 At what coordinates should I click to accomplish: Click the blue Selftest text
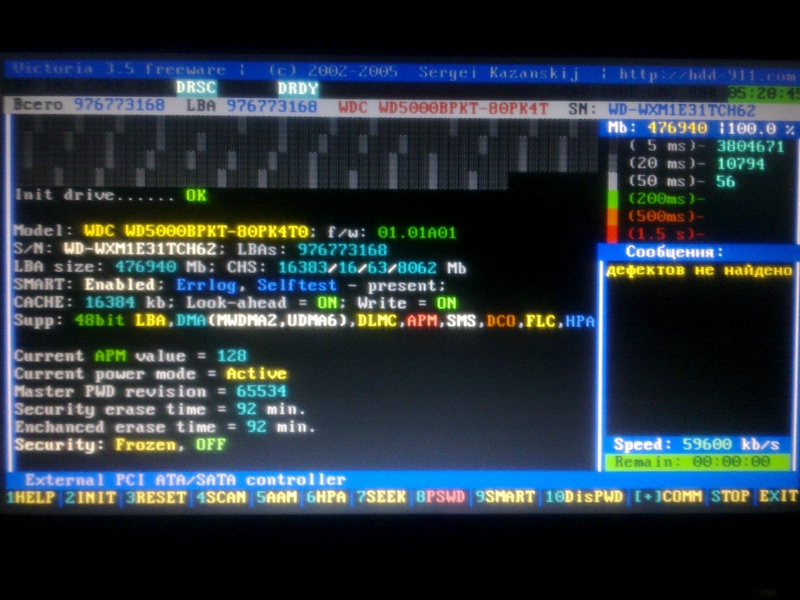[x=297, y=285]
